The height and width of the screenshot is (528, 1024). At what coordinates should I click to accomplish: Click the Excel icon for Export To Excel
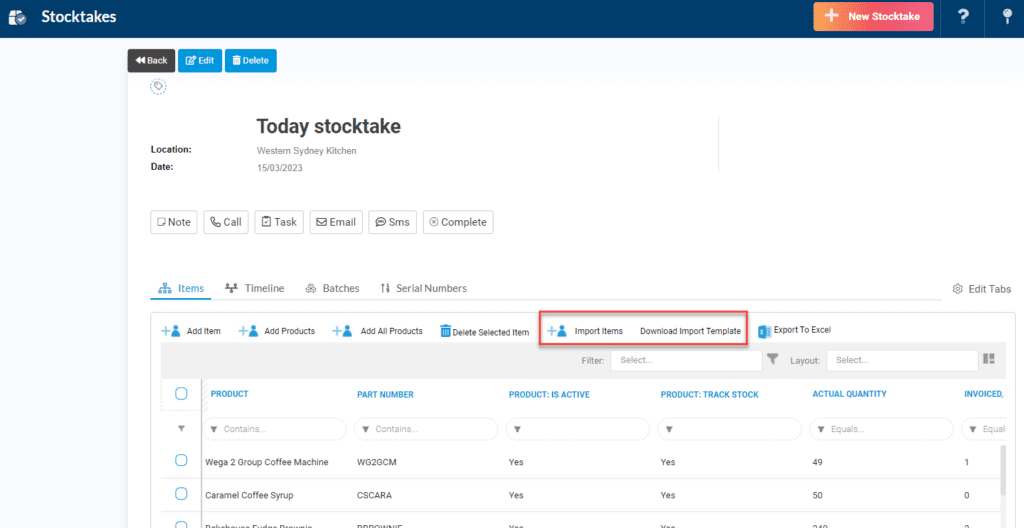coord(764,331)
